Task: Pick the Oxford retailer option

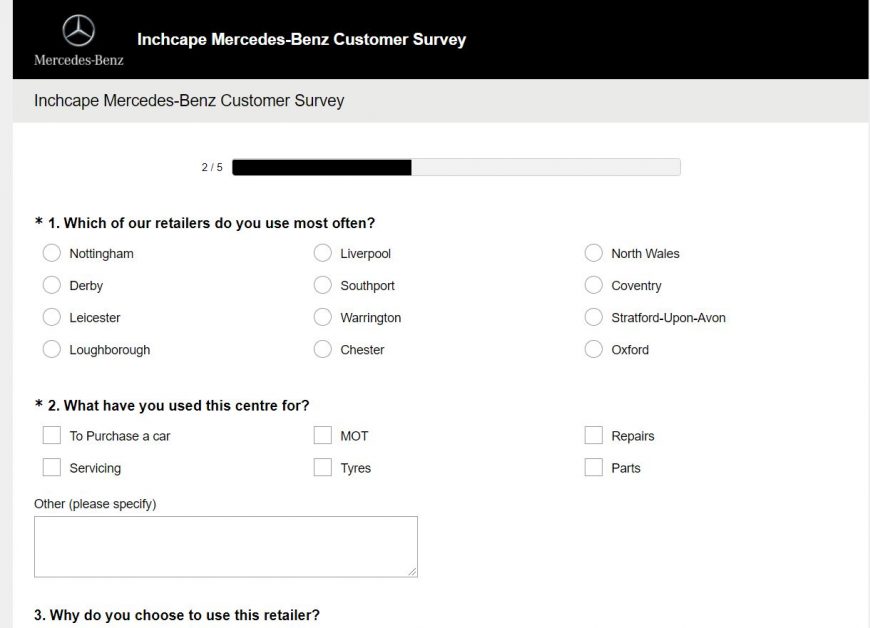Action: pos(594,350)
